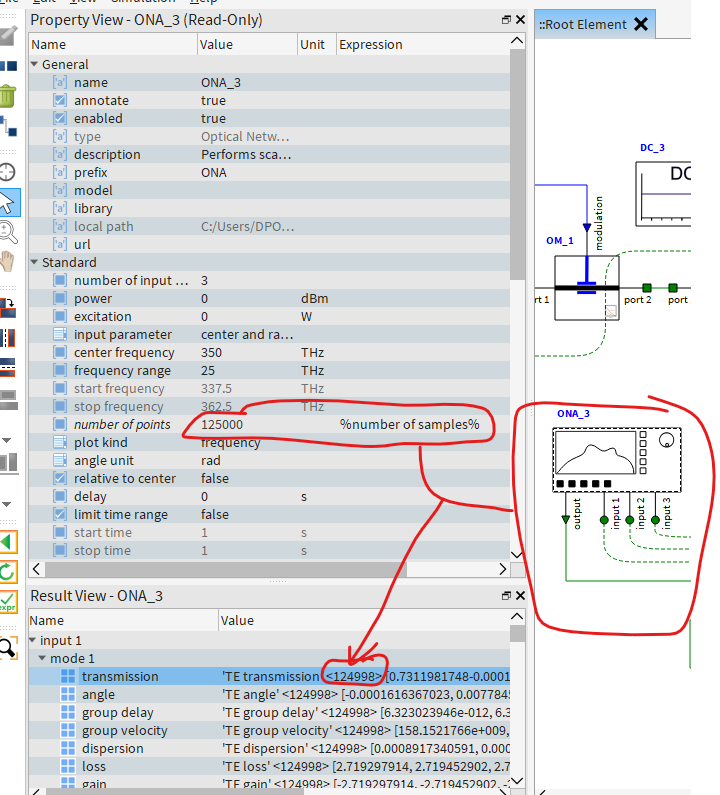Screen dimensions: 720x795
Task: Click the list icon beside plot kind
Action: pos(60,442)
